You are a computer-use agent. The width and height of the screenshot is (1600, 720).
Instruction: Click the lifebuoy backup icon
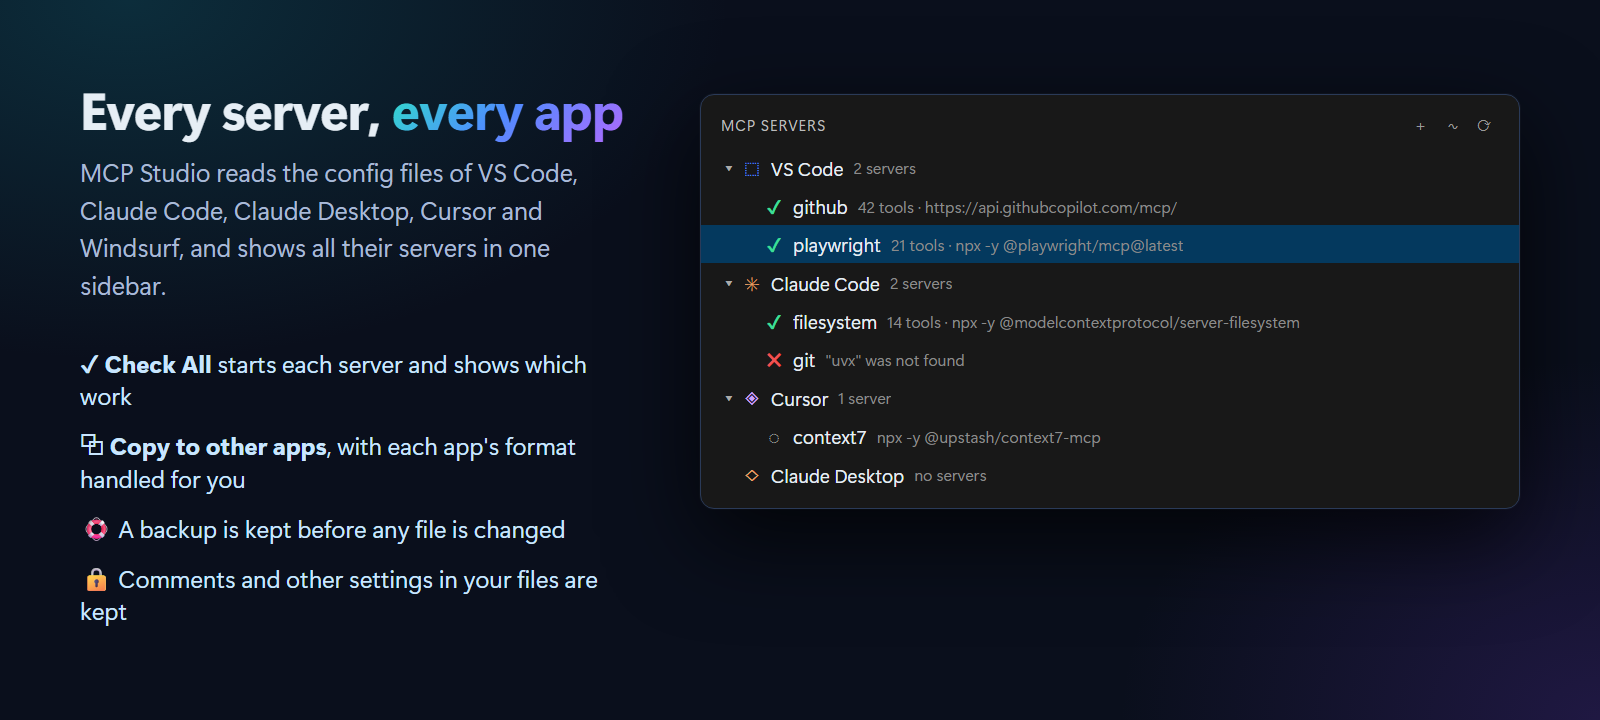pos(96,529)
